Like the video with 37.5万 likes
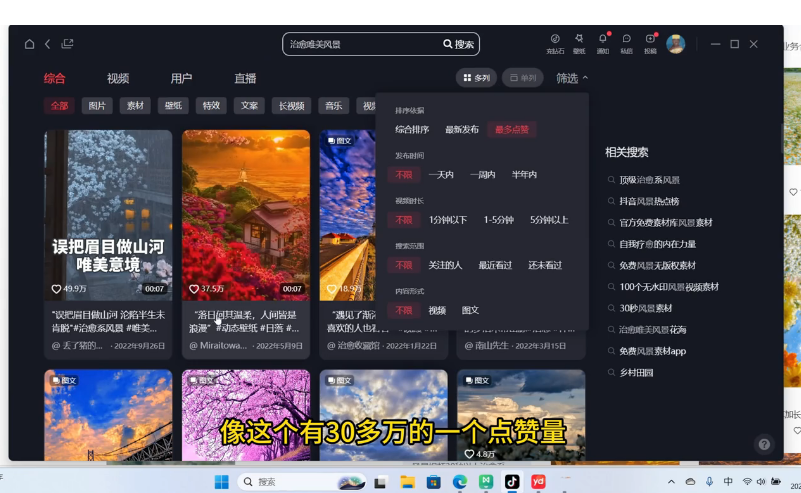 (194, 289)
